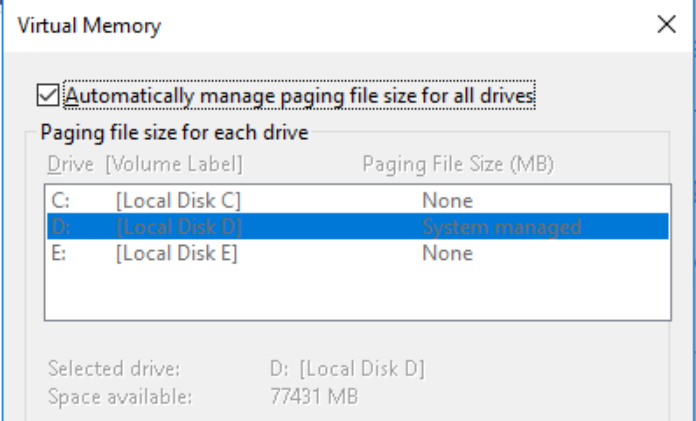The width and height of the screenshot is (696, 421).
Task: Click the [Local Disk C] volume label
Action: 177,201
